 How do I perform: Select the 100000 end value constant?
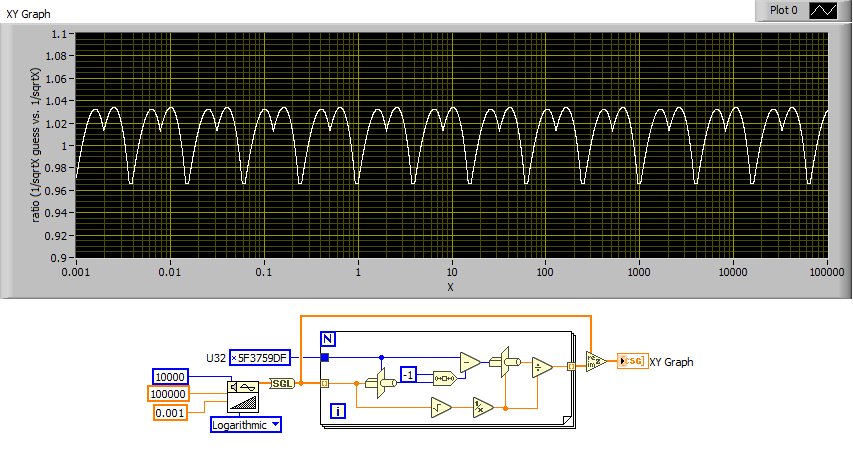[168, 394]
